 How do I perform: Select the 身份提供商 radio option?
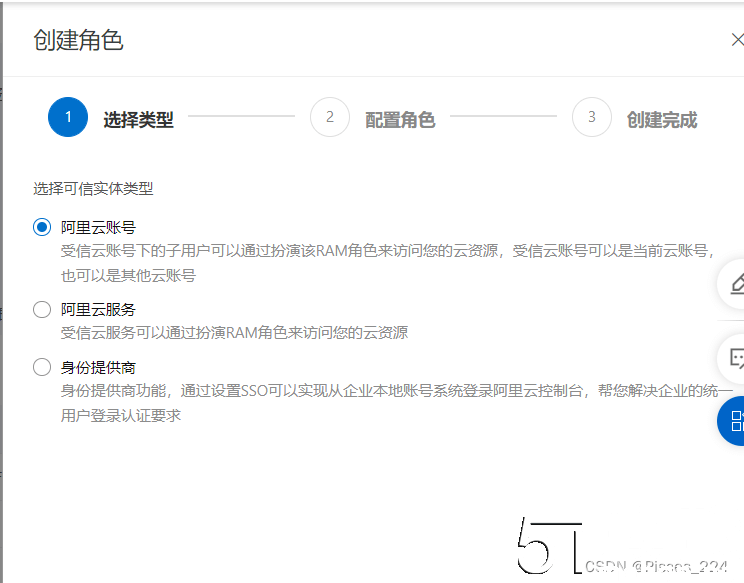42,367
